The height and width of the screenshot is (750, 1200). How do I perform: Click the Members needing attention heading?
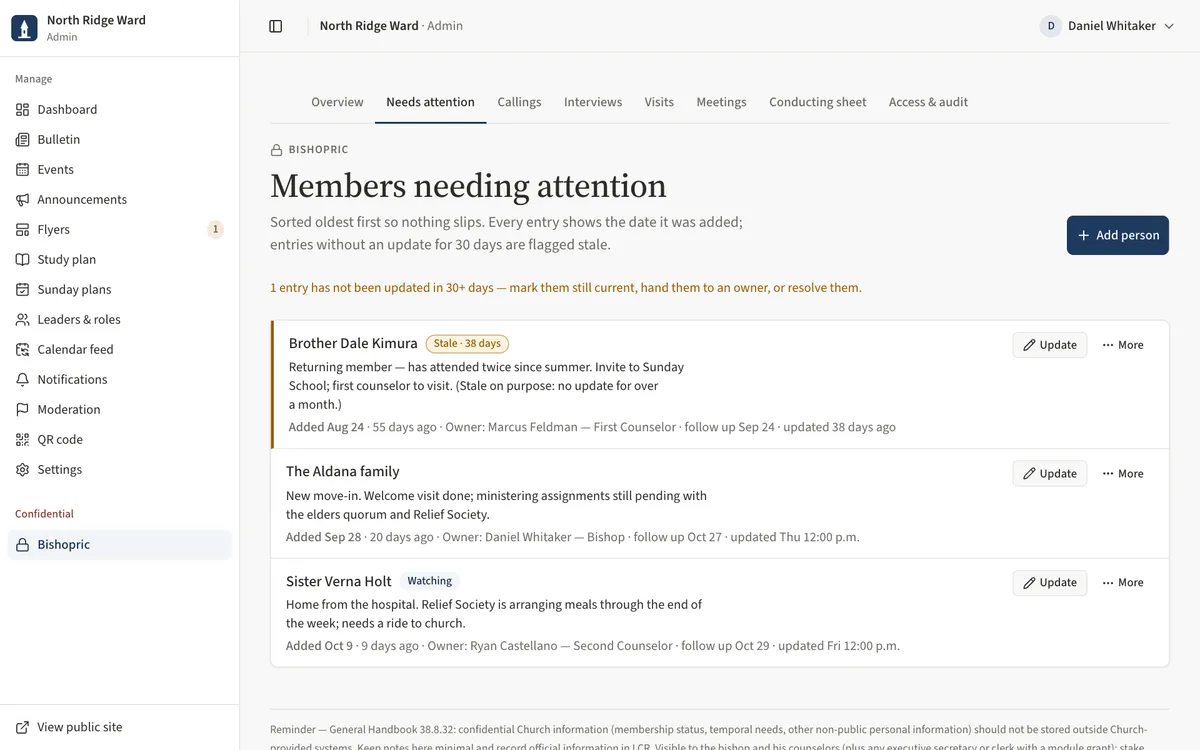pyautogui.click(x=468, y=186)
